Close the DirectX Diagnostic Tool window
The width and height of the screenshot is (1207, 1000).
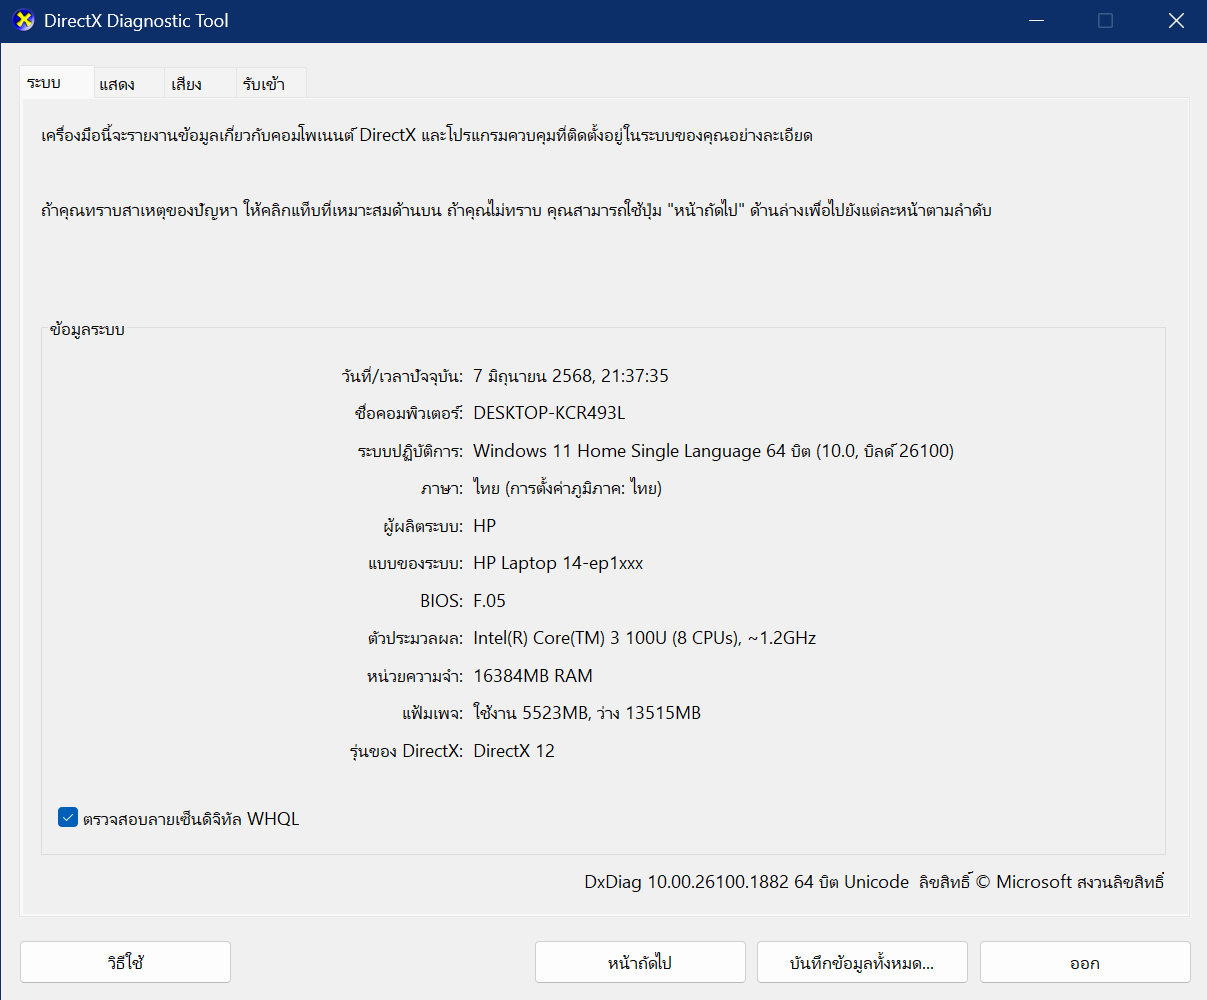(x=1176, y=21)
